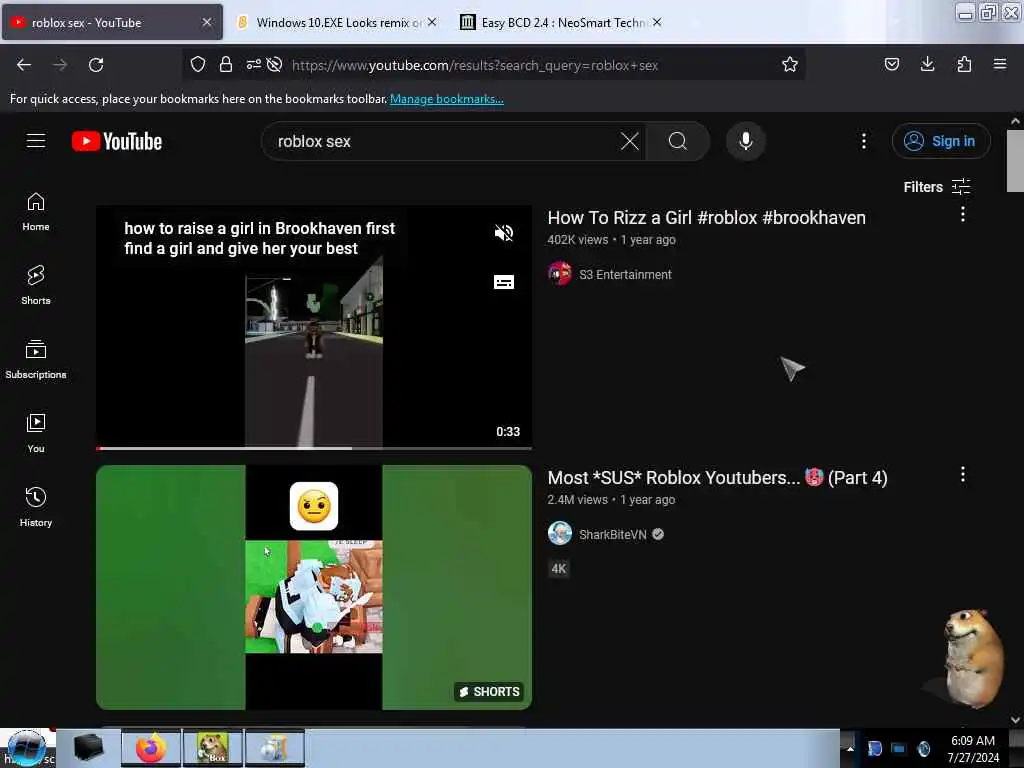This screenshot has width=1024, height=768.
Task: Click the go forward browser arrow
Action: coord(59,65)
